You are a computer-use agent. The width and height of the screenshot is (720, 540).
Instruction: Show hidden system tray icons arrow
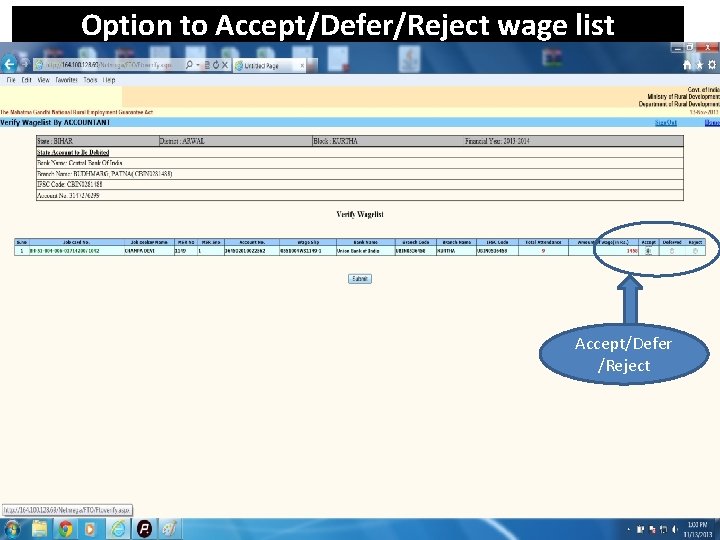pos(628,530)
